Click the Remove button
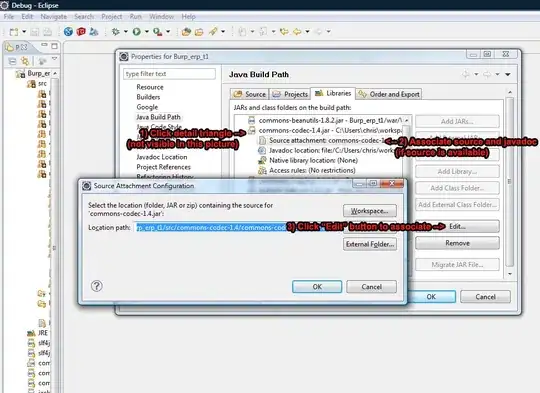The width and height of the screenshot is (540, 393). click(457, 243)
